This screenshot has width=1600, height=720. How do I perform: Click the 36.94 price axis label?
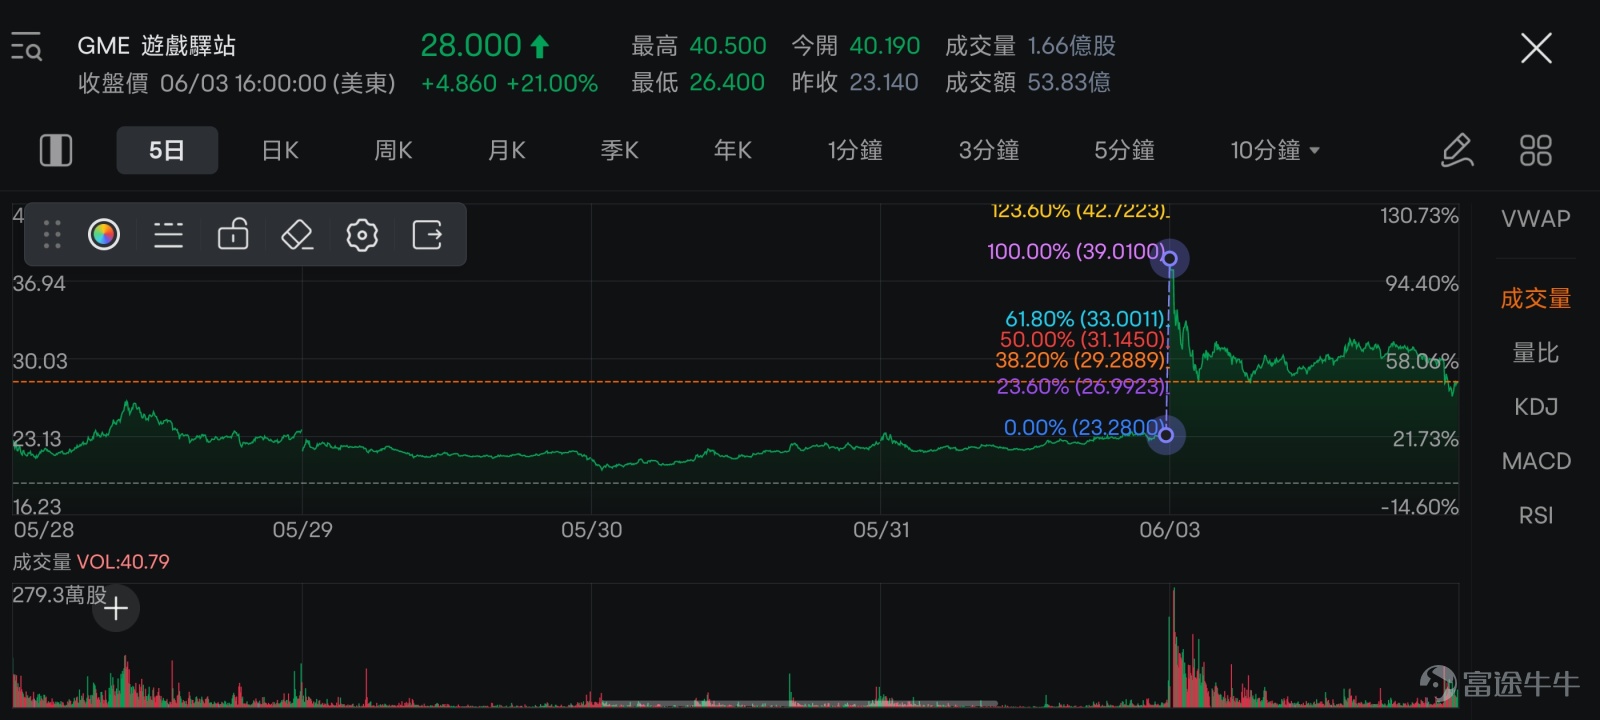(x=39, y=284)
